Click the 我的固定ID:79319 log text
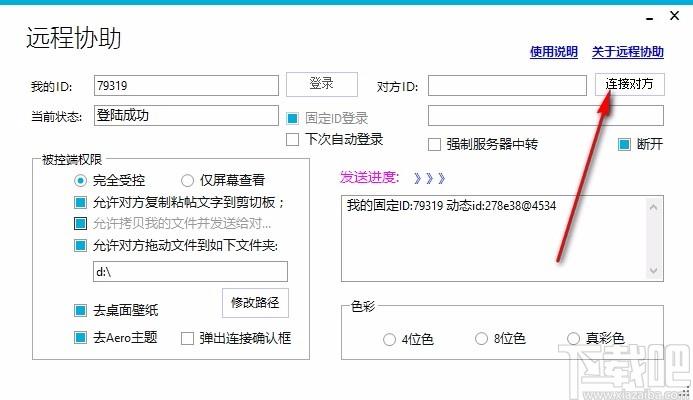The height and width of the screenshot is (400, 693). (451, 206)
